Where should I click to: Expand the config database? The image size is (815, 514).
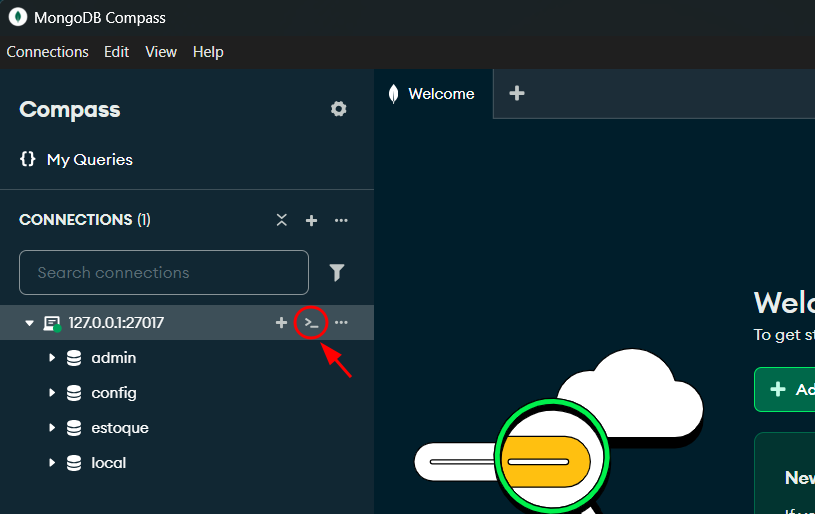(x=52, y=393)
